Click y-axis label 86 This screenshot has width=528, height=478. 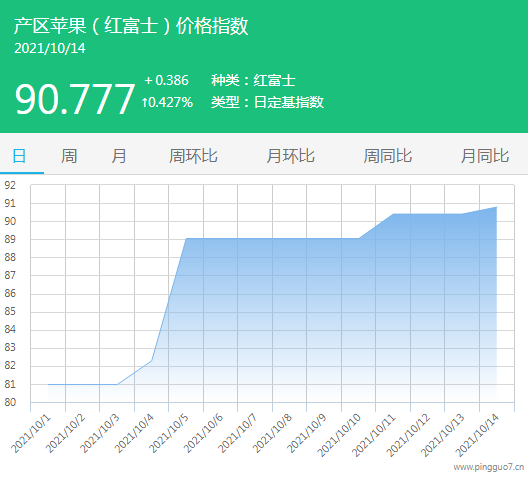pos(10,294)
